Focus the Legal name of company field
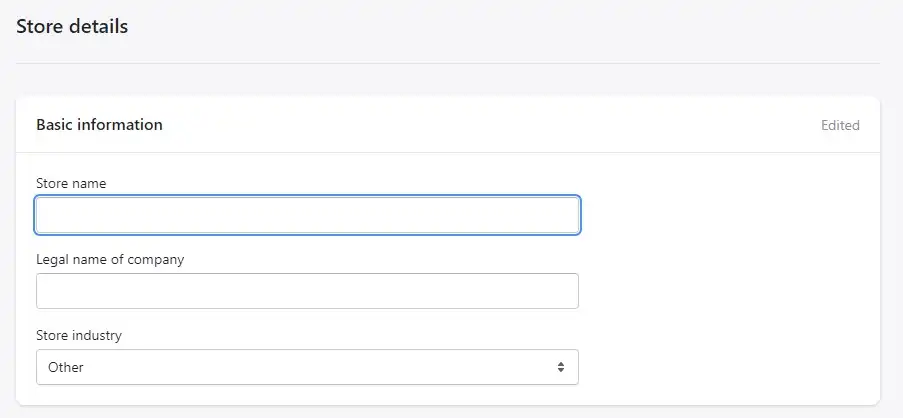 tap(307, 291)
